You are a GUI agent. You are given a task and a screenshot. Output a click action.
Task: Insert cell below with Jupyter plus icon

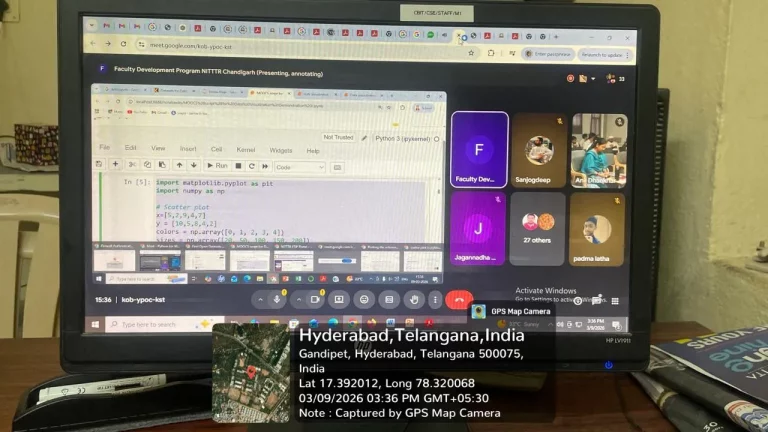[x=116, y=164]
